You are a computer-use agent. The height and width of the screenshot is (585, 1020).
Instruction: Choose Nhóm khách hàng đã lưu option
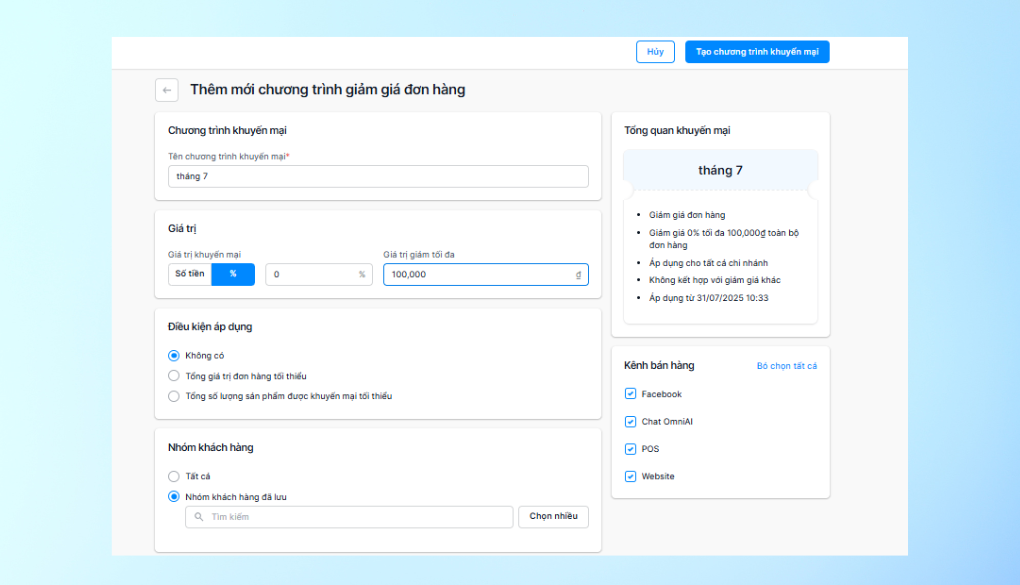click(x=174, y=497)
